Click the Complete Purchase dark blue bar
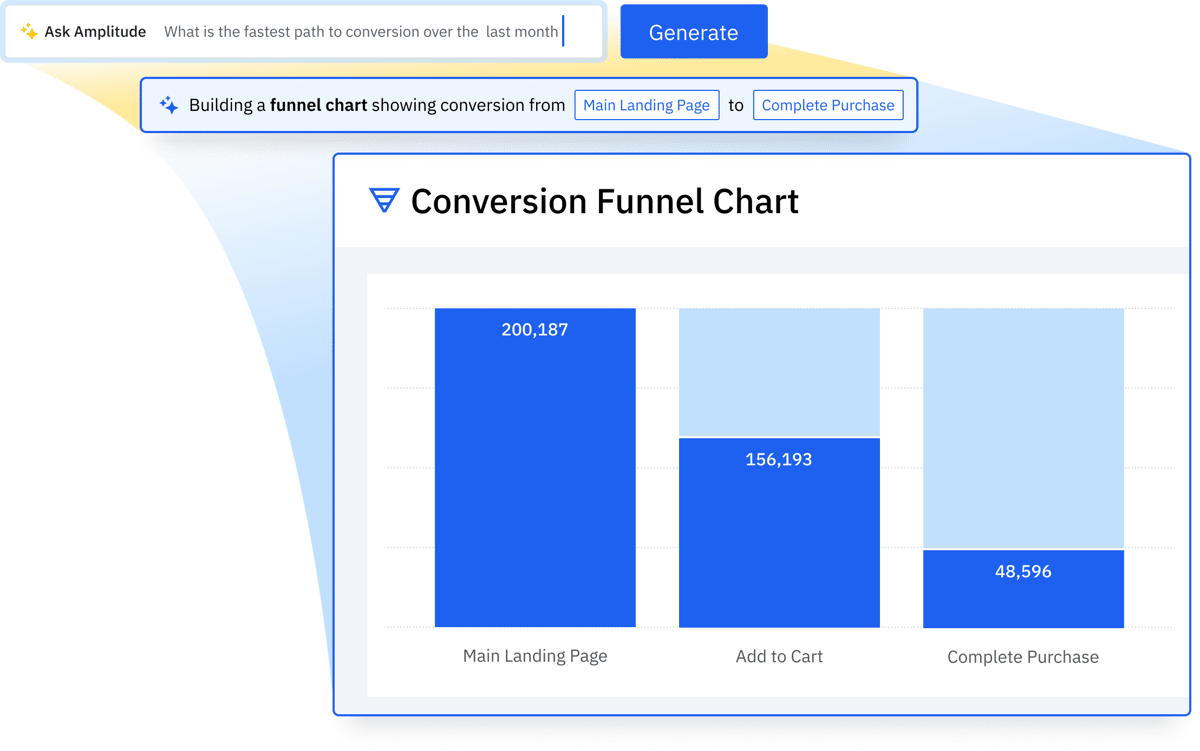 click(x=1023, y=589)
